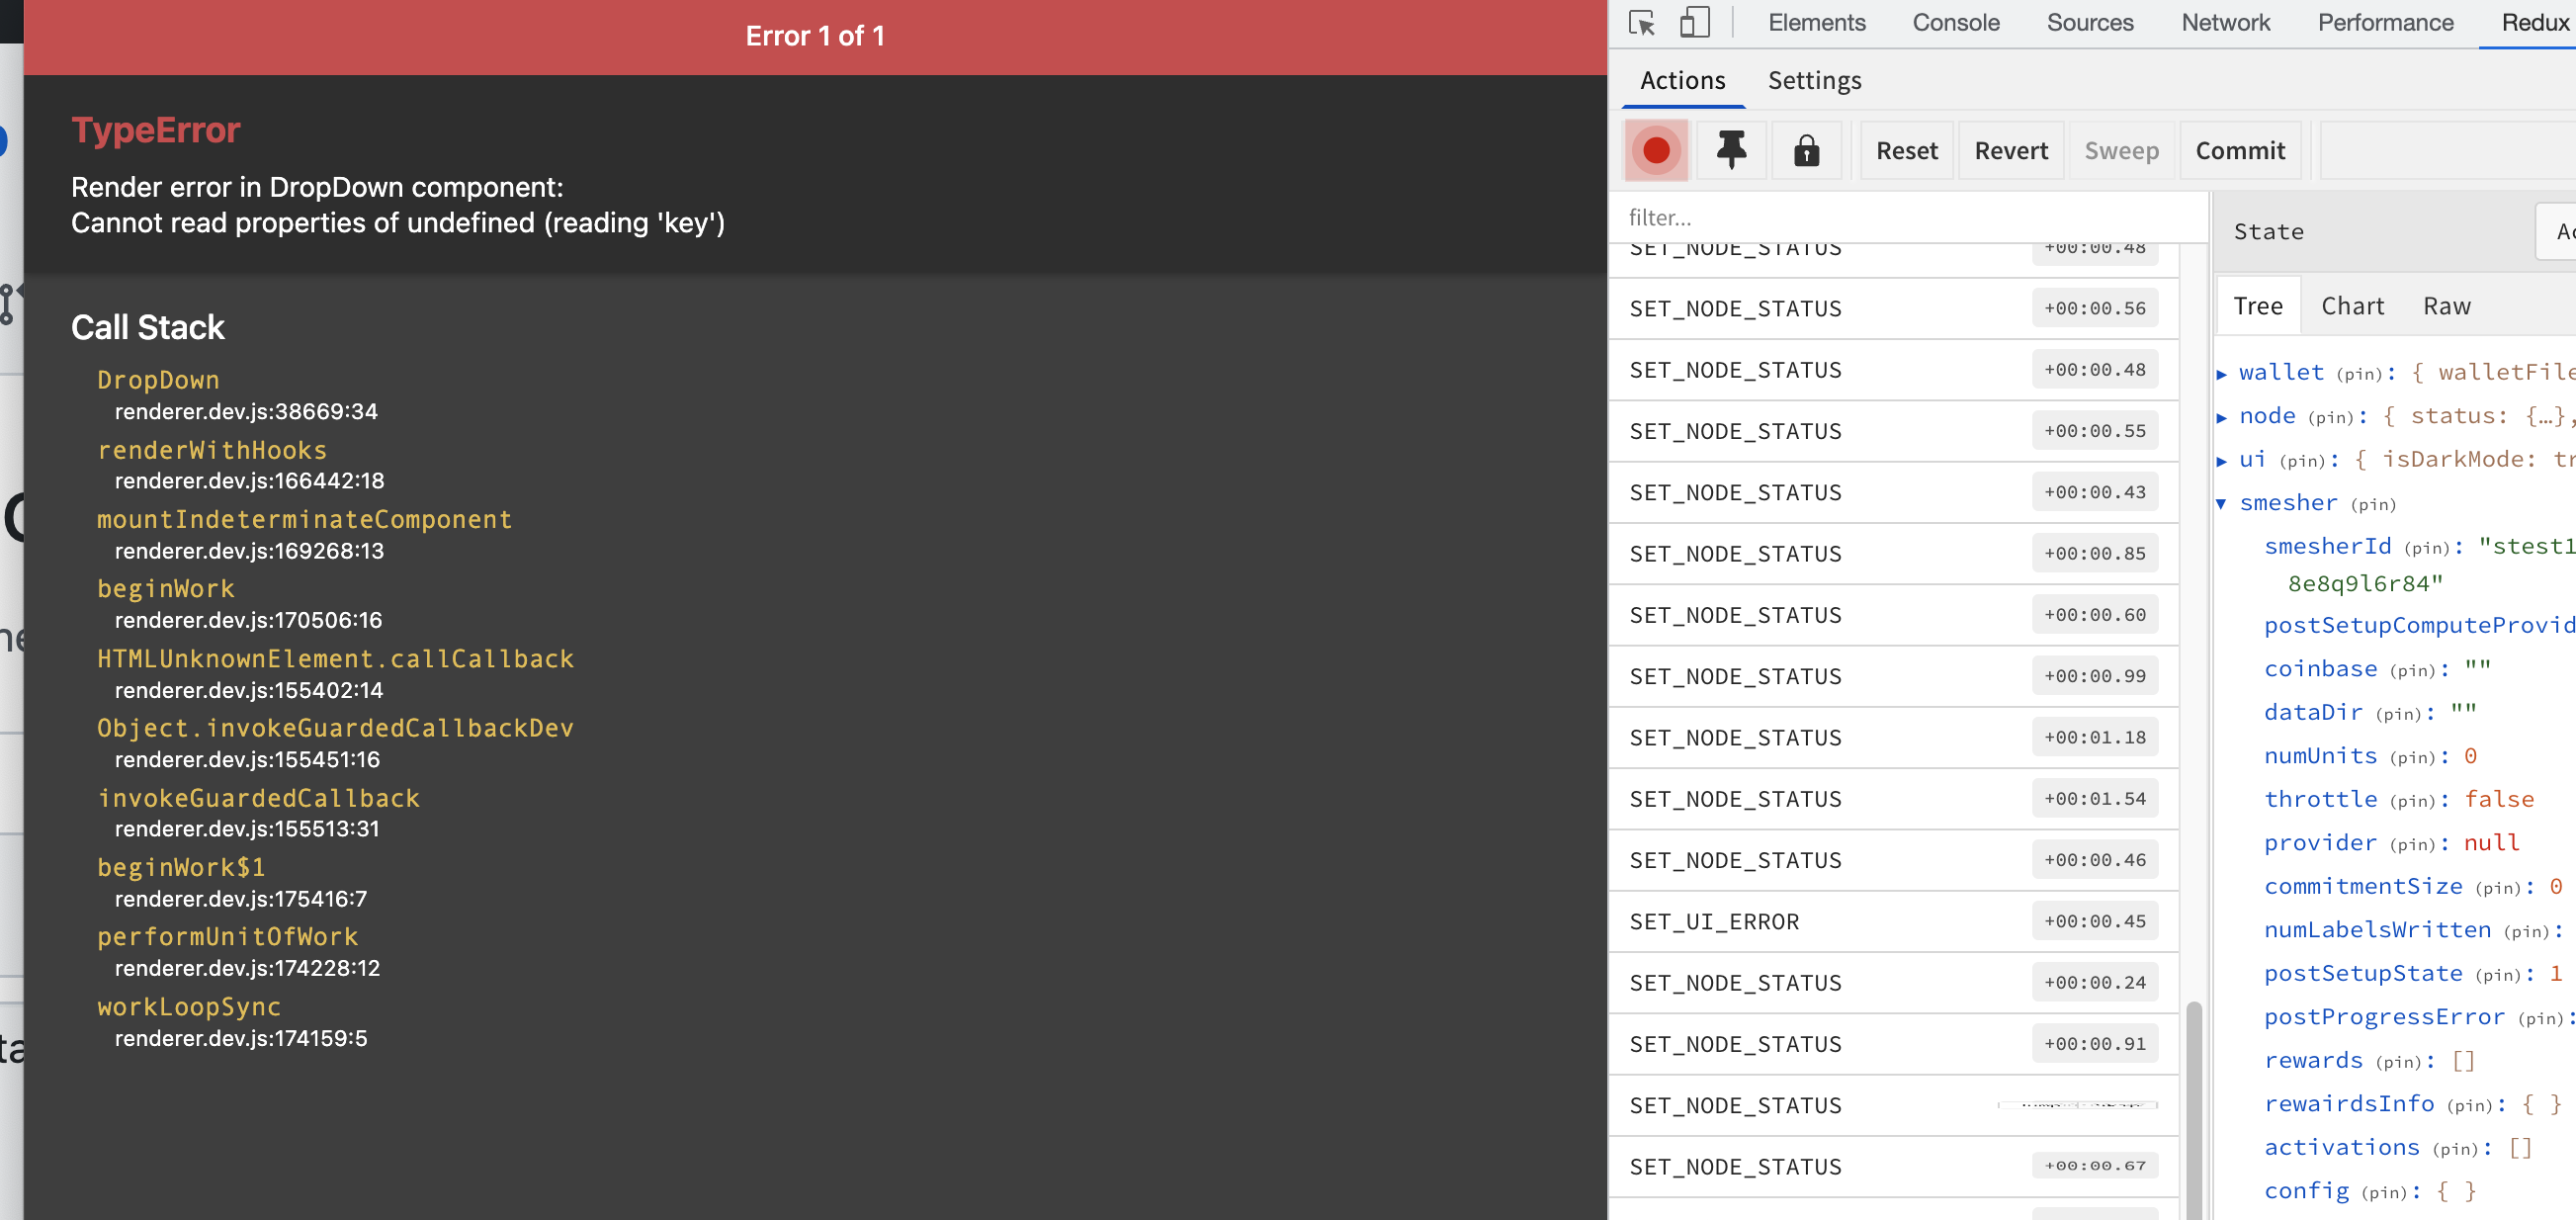Image resolution: width=2576 pixels, height=1220 pixels.
Task: Select the inspect element cursor icon
Action: pyautogui.click(x=1641, y=22)
